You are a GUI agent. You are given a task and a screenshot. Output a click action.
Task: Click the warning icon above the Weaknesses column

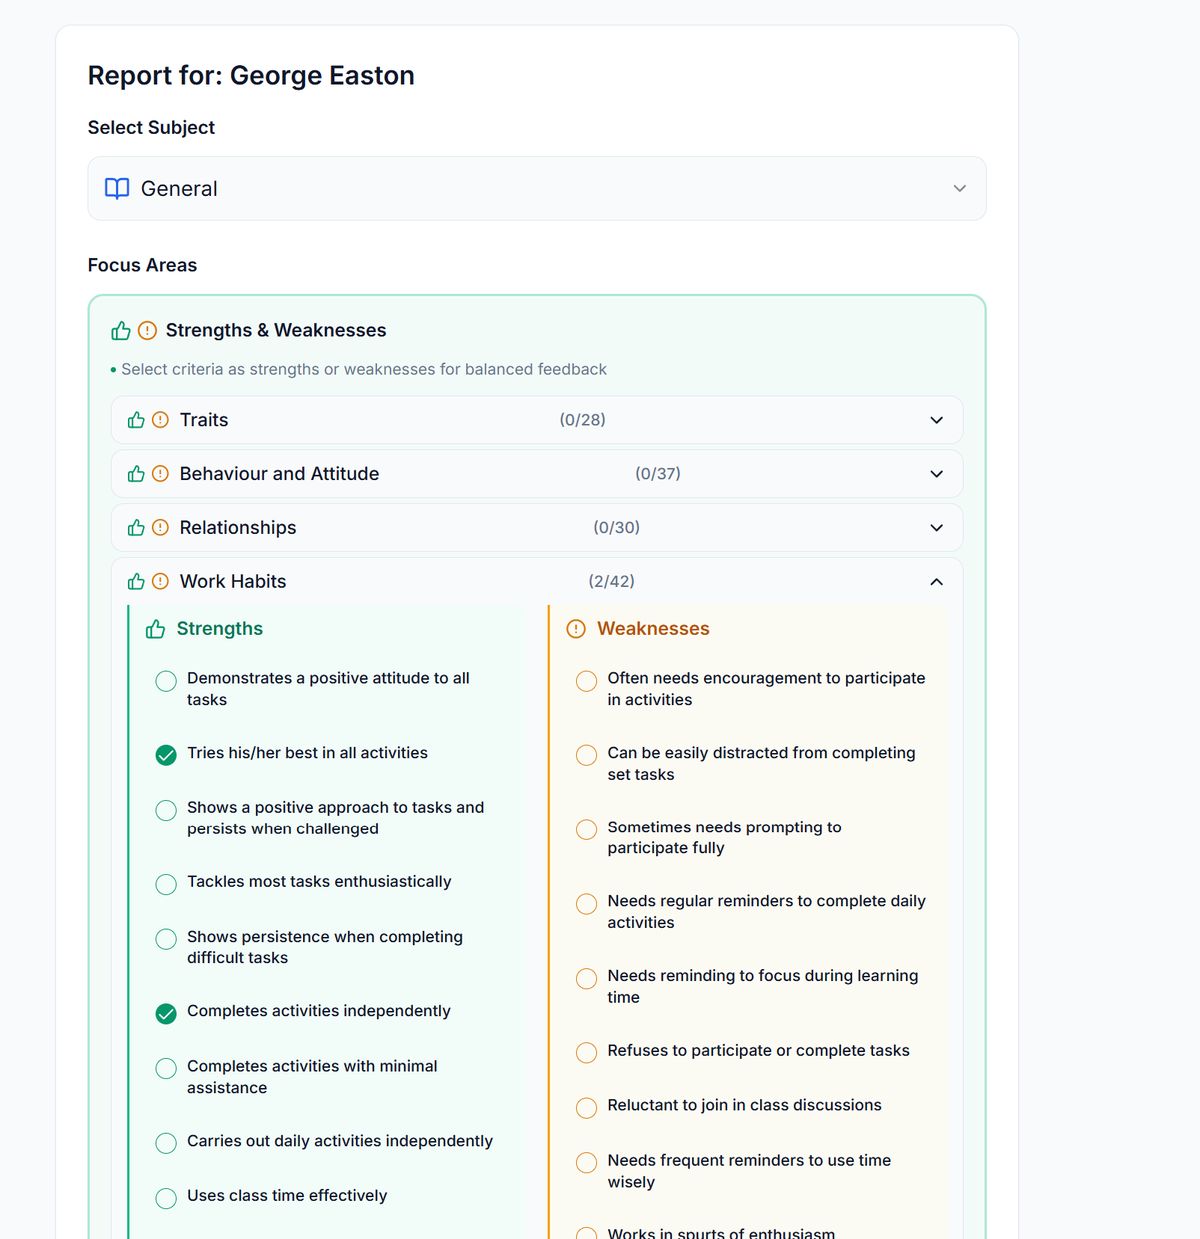coord(575,628)
